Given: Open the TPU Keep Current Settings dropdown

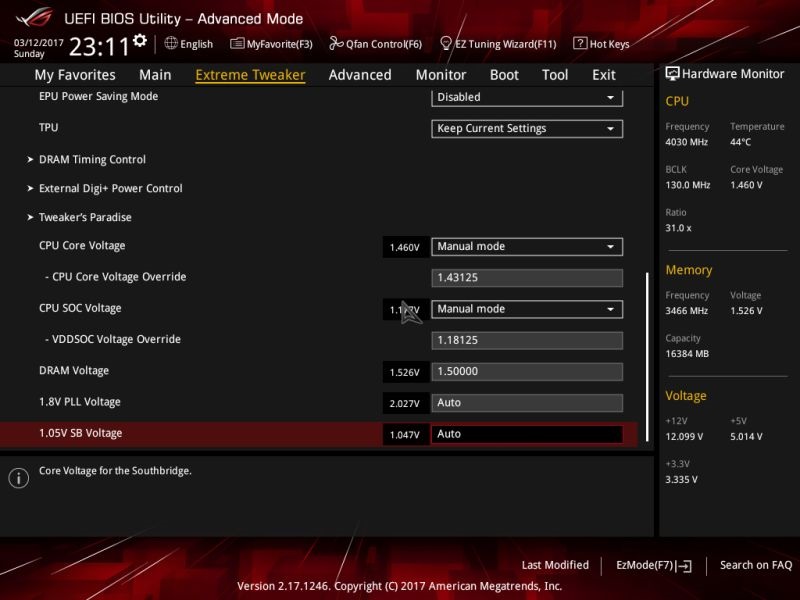Looking at the screenshot, I should click(x=527, y=129).
